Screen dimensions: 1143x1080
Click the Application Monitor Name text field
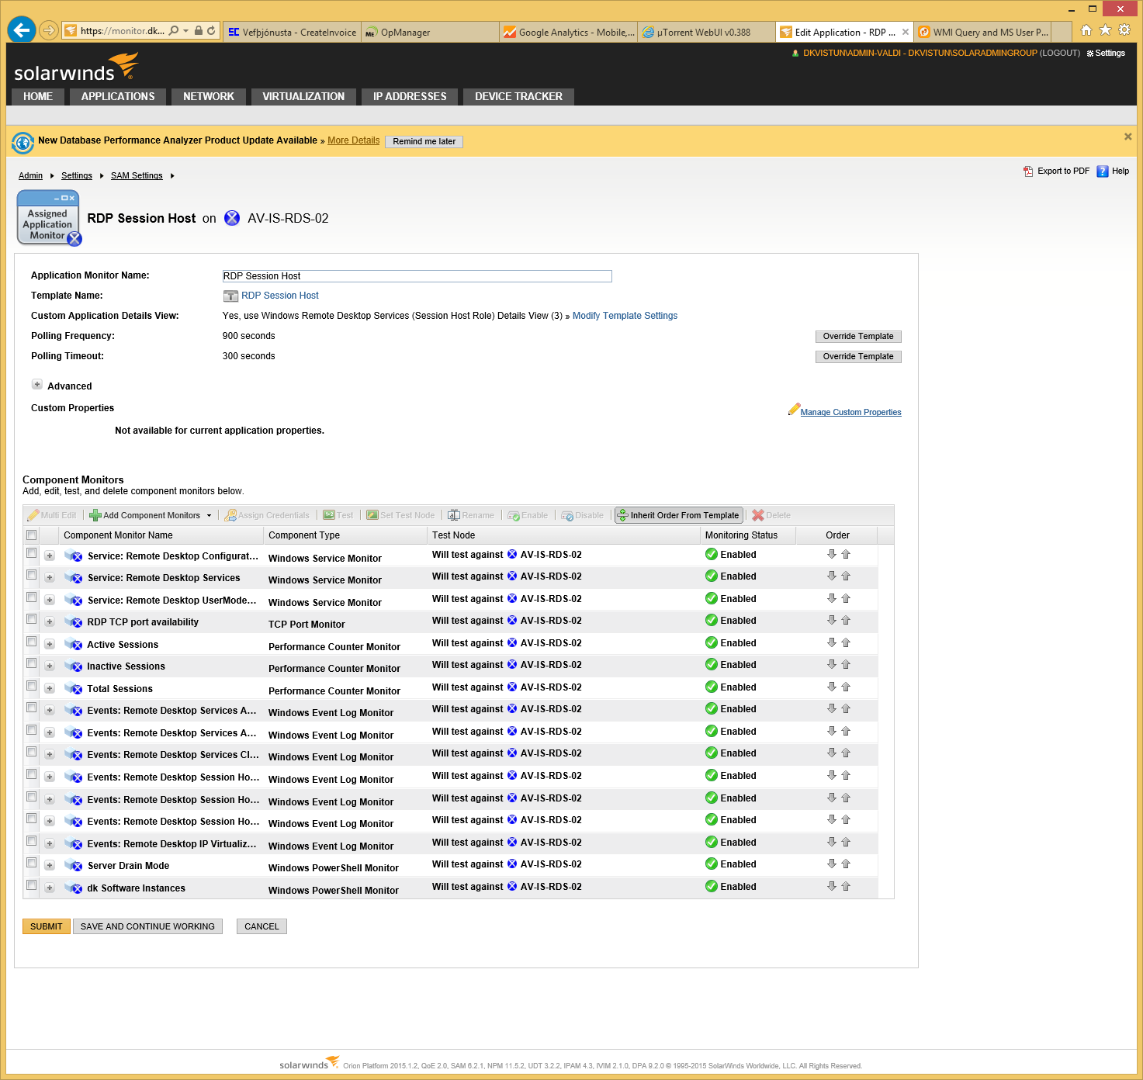coord(416,276)
